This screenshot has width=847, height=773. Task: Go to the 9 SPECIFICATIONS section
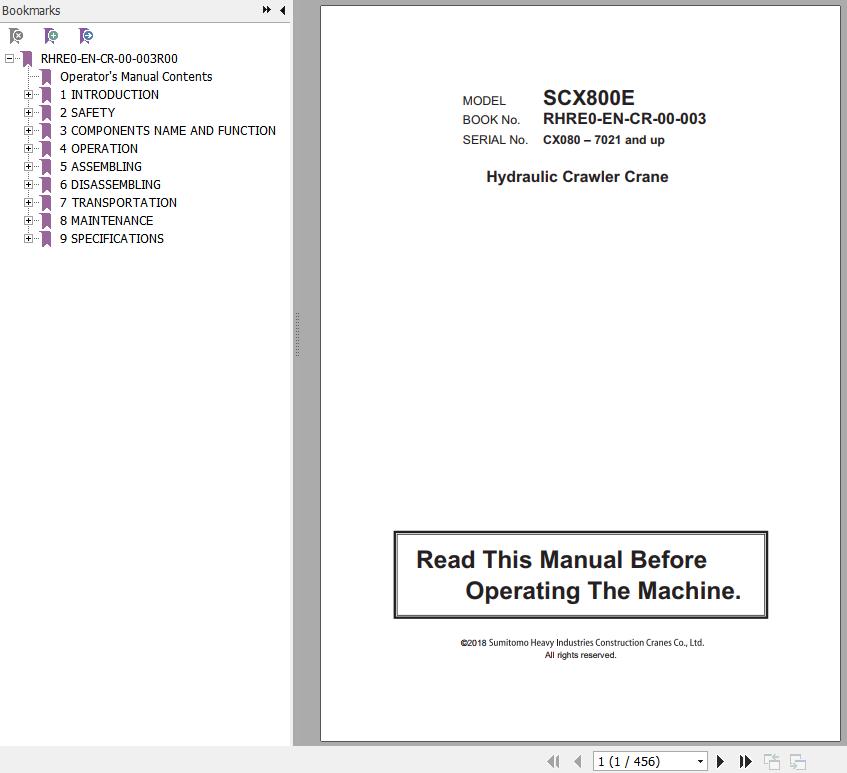point(112,239)
